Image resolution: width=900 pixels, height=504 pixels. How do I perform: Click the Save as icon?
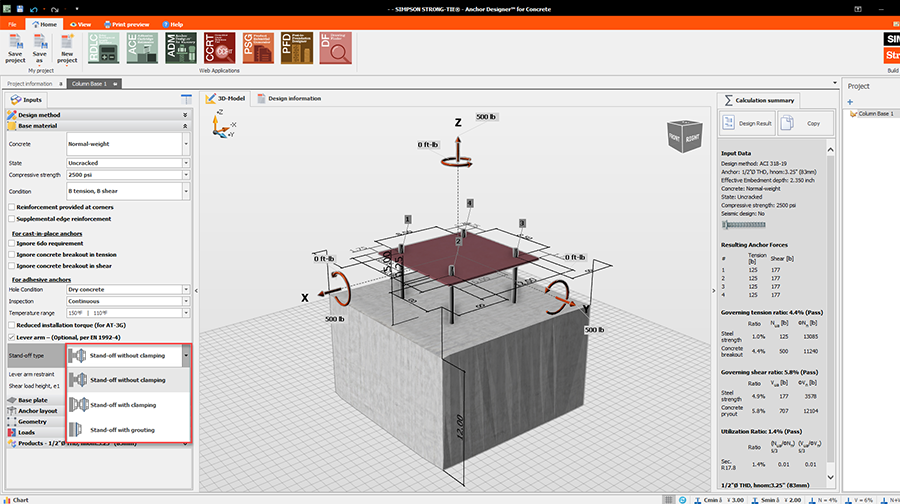[x=40, y=48]
